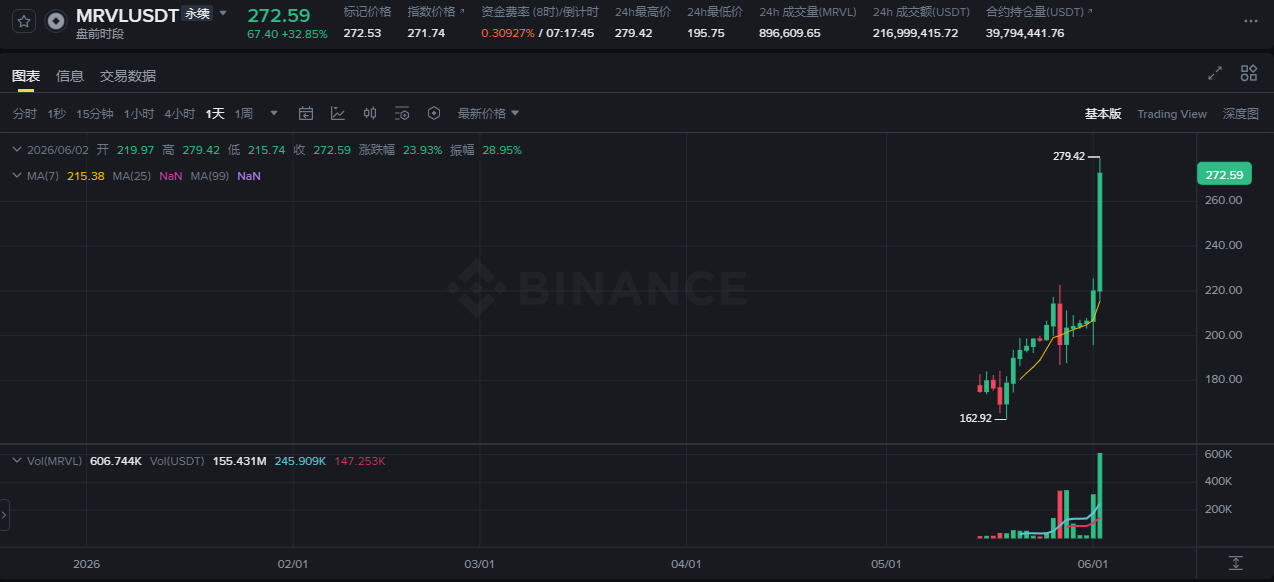Click the MA(99) indicator label
The width and height of the screenshot is (1274, 582).
(x=210, y=176)
